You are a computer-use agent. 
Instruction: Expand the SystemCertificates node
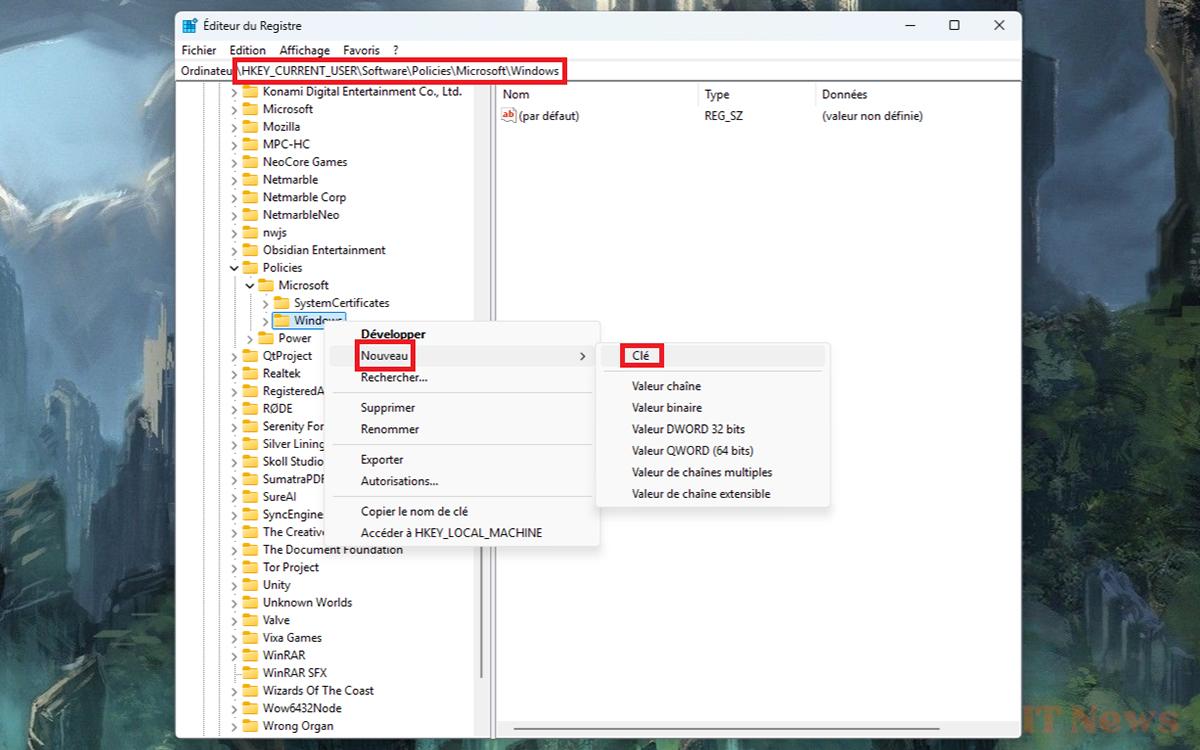click(265, 303)
